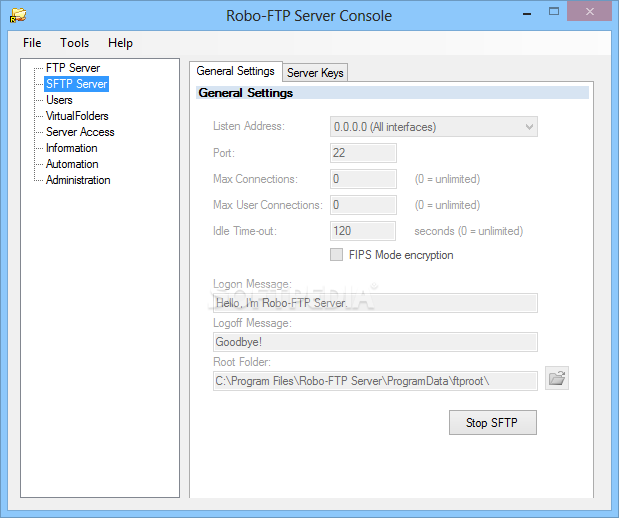Select Automation in the tree
This screenshot has height=518, width=619.
tap(72, 164)
